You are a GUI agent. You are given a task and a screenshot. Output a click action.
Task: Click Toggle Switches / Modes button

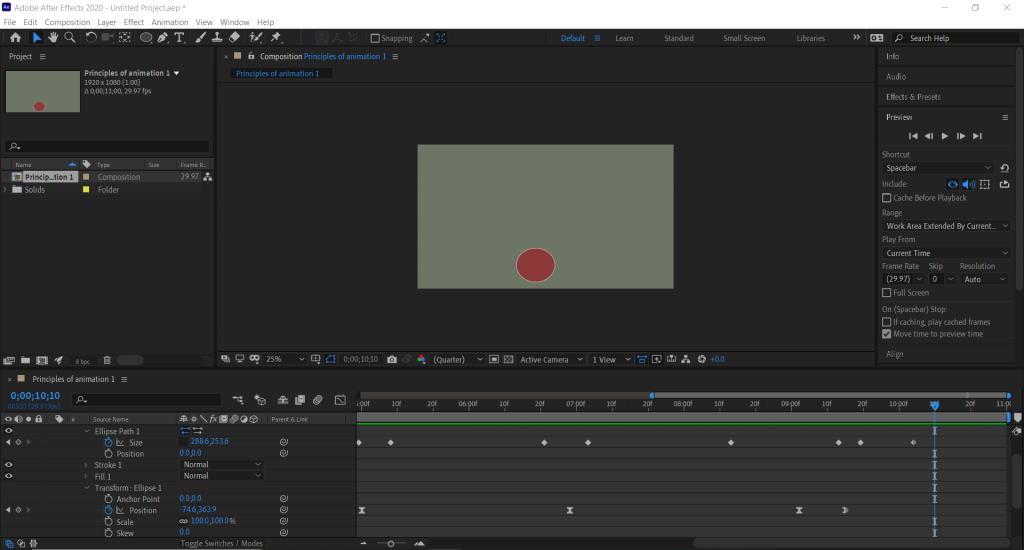221,544
